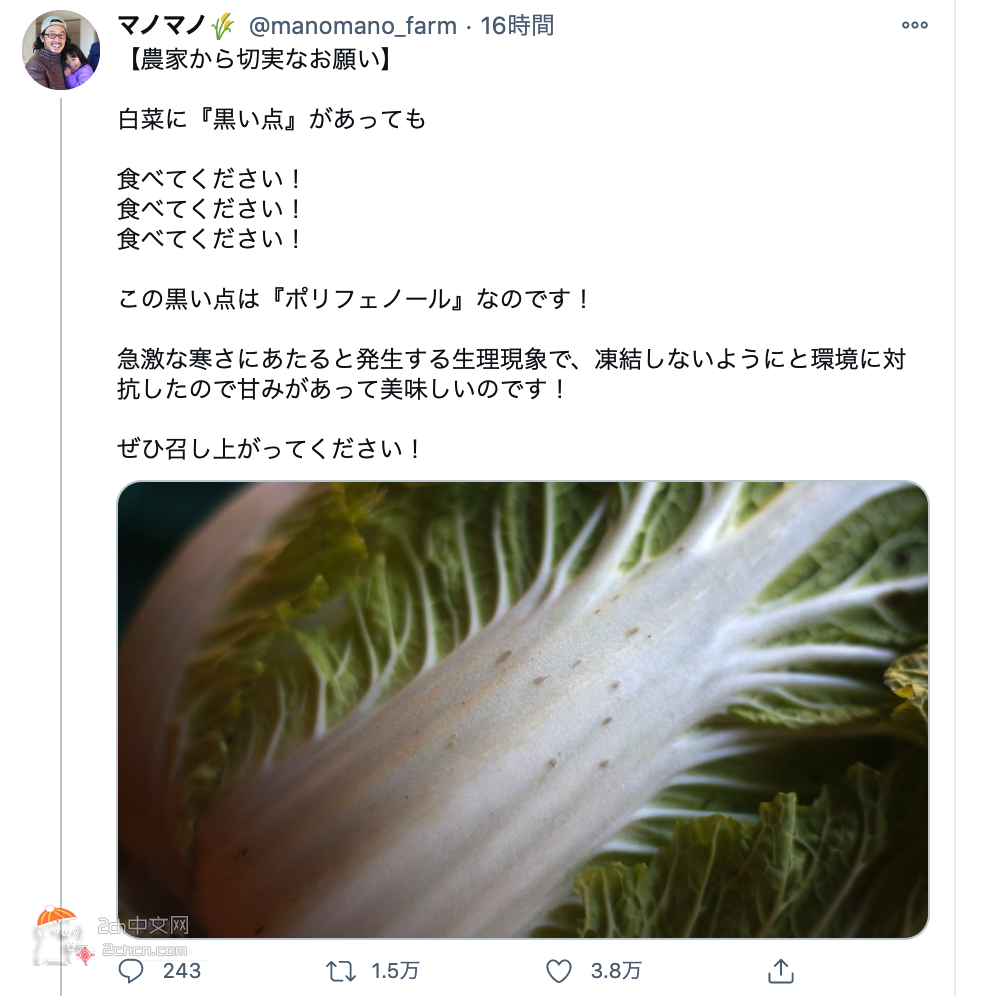Image resolution: width=994 pixels, height=996 pixels.
Task: Click the ポリフェノール sentence in the tweet
Action: (x=354, y=299)
